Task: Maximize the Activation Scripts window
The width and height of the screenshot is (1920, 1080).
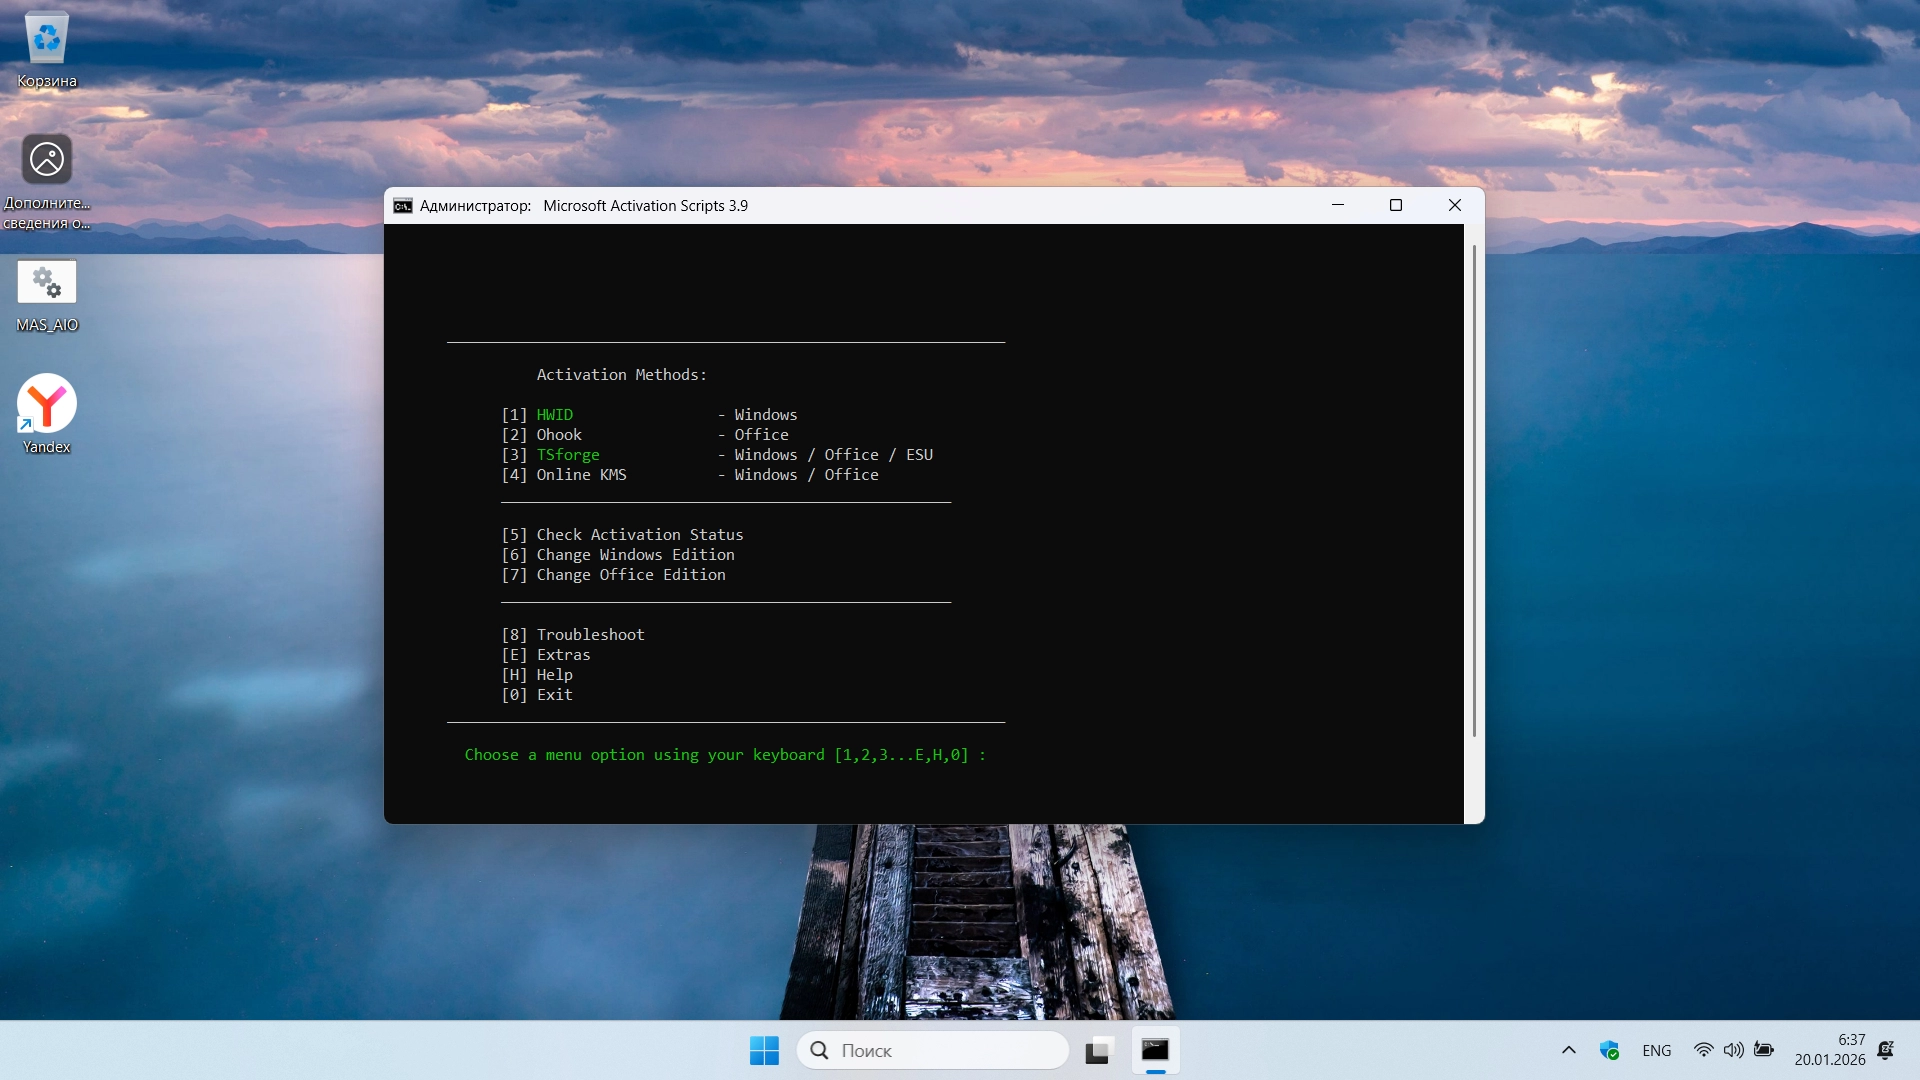Action: [x=1396, y=206]
